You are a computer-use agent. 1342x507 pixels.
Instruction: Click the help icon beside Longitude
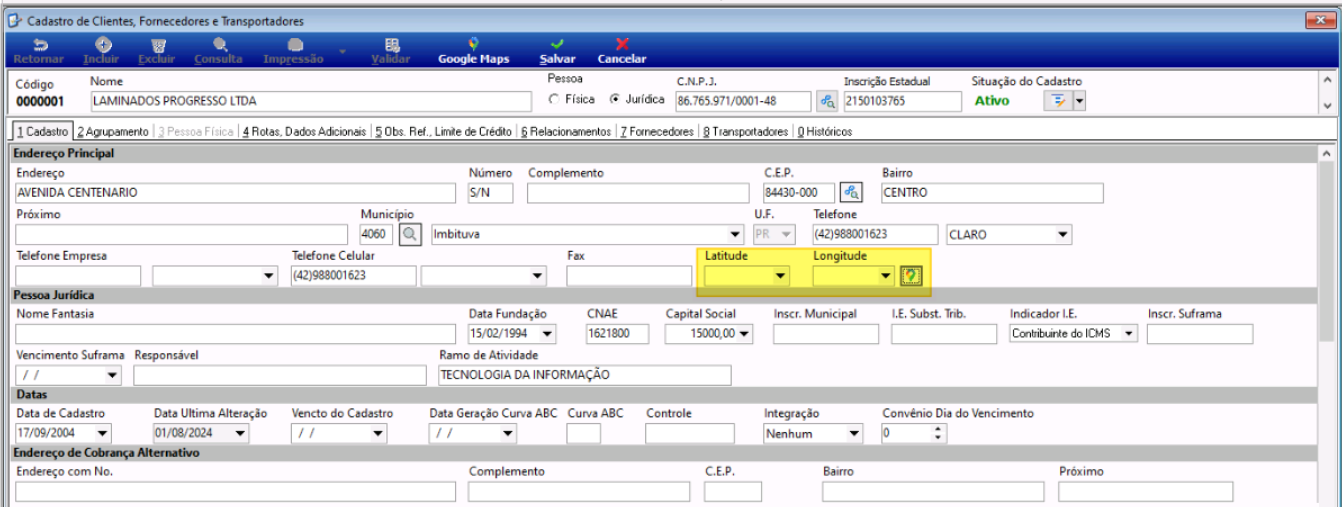click(x=910, y=276)
